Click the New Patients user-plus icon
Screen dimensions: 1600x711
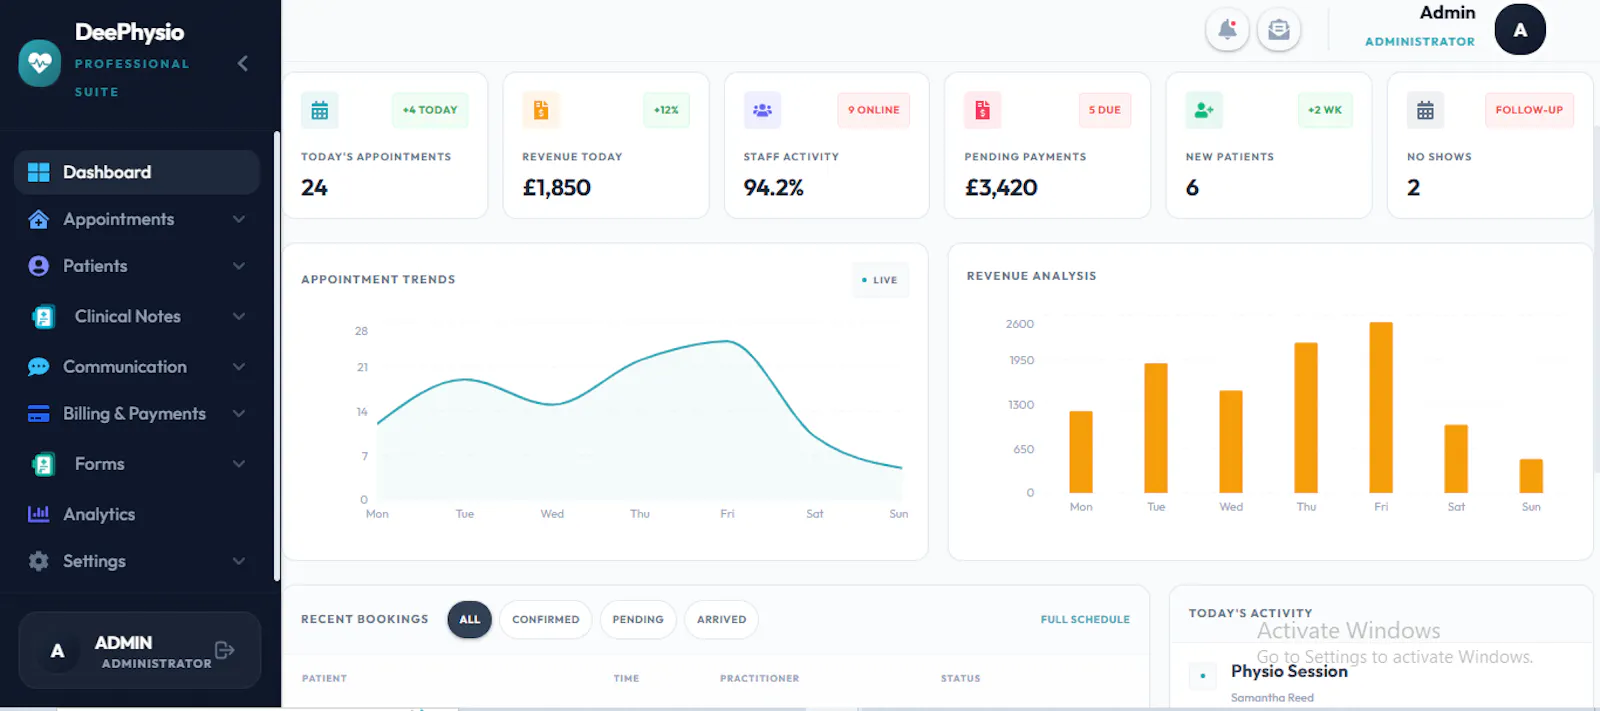(x=1204, y=110)
